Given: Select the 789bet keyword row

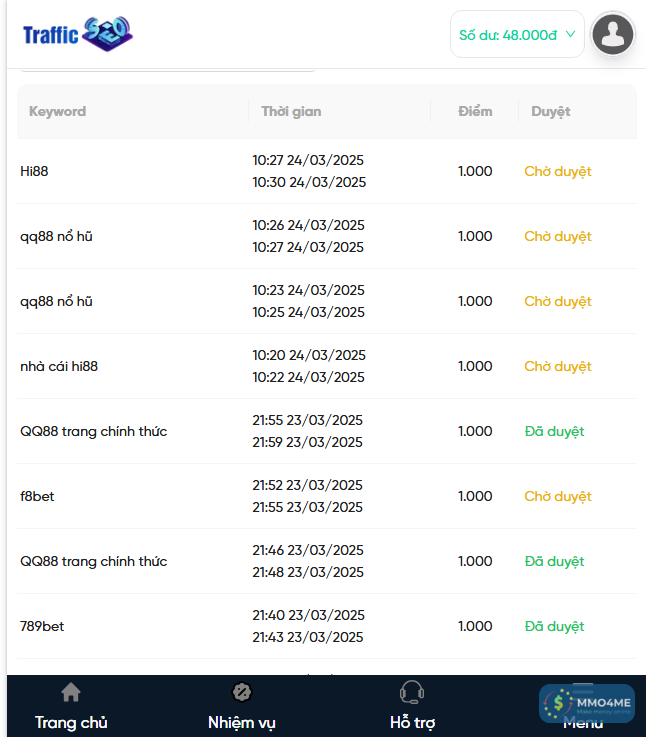Looking at the screenshot, I should click(42, 626).
